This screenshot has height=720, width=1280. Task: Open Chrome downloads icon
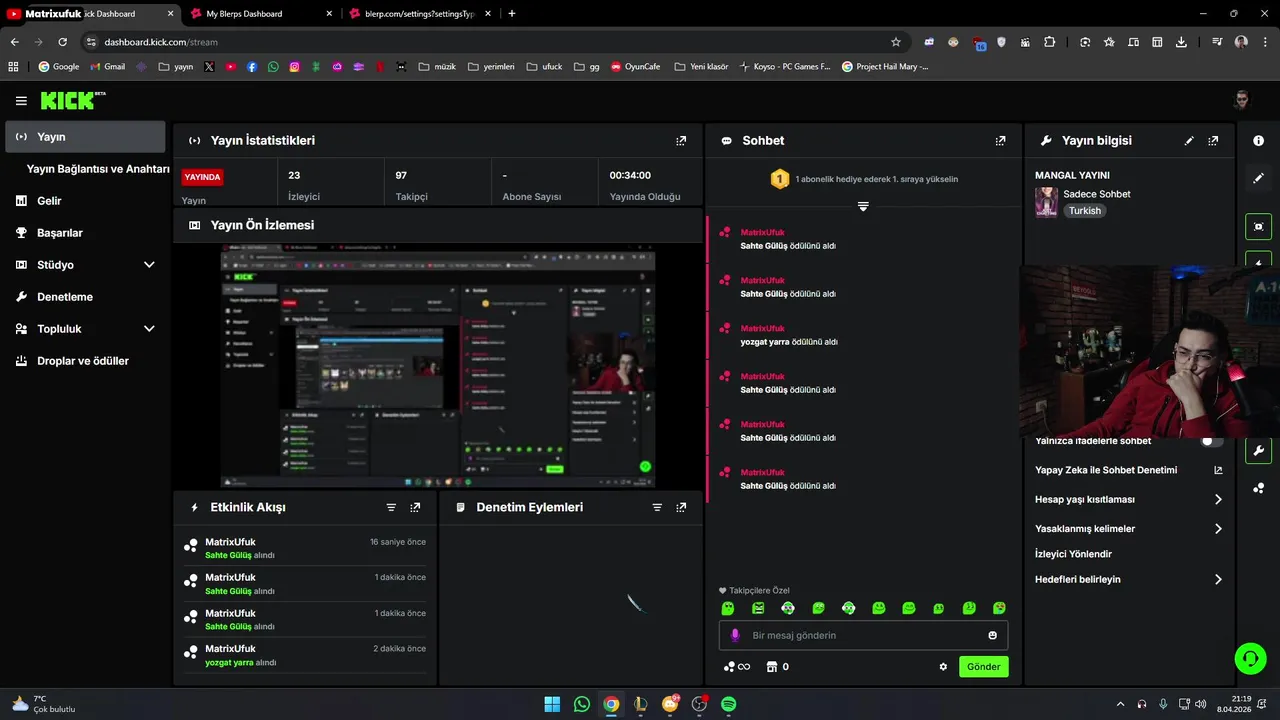point(1181,42)
